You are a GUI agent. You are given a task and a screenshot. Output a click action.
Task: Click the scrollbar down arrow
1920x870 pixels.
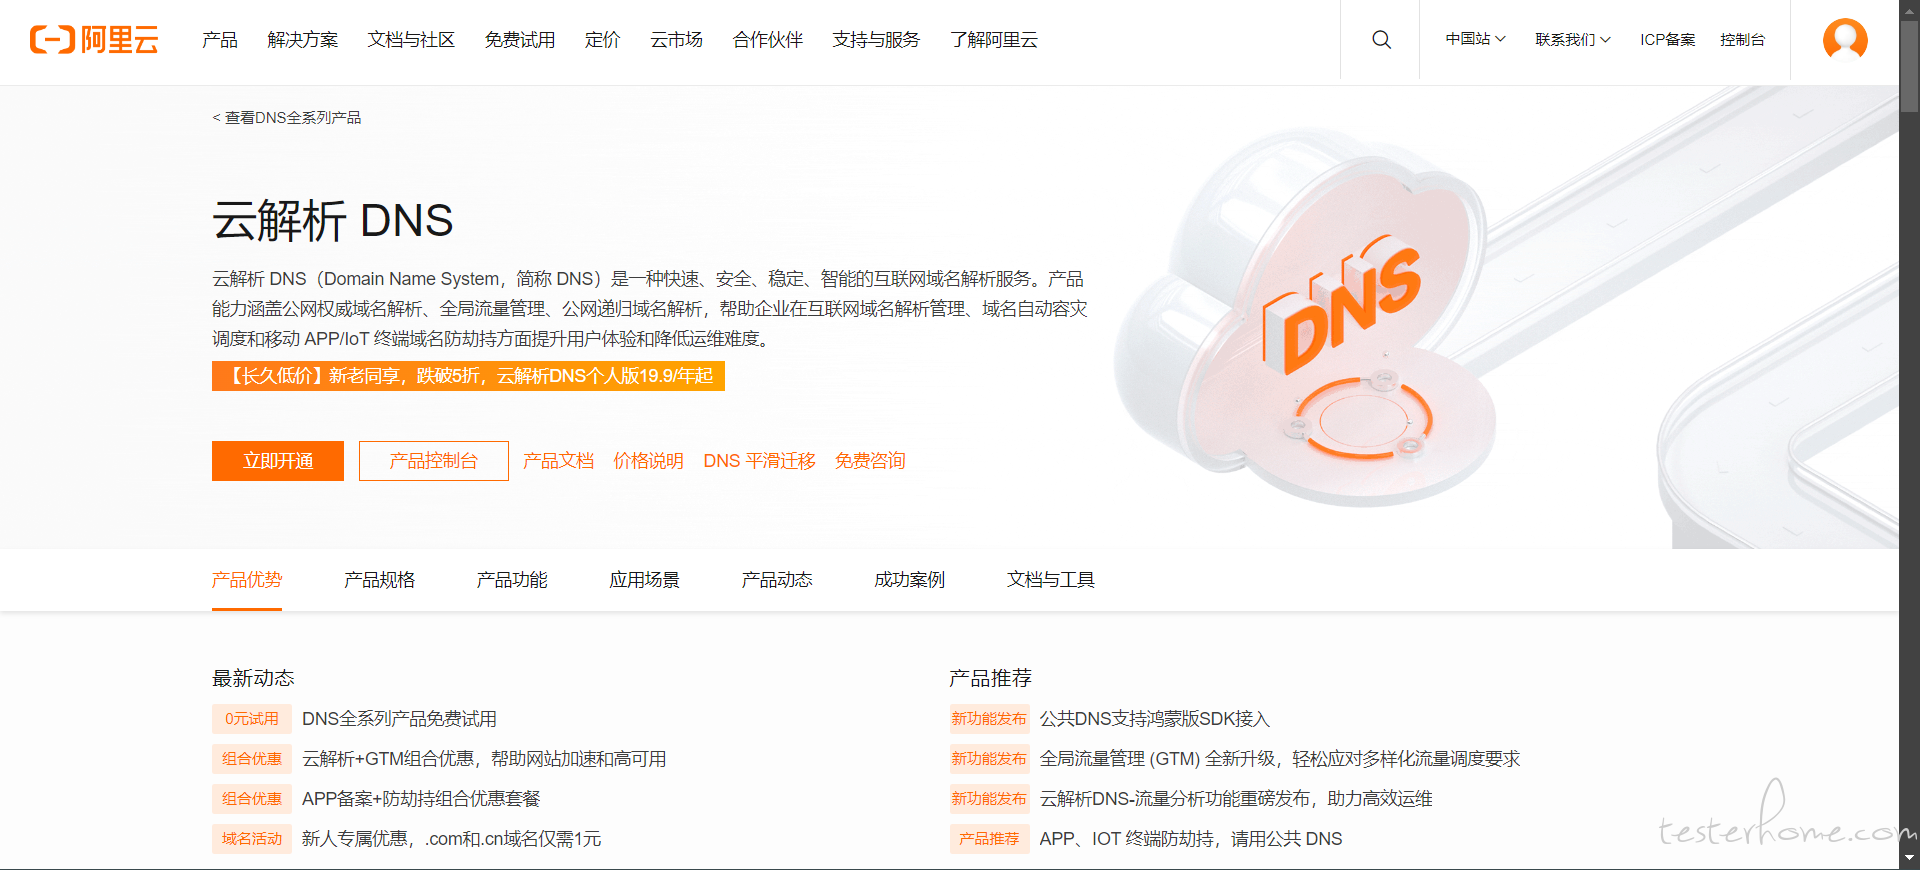[1909, 859]
